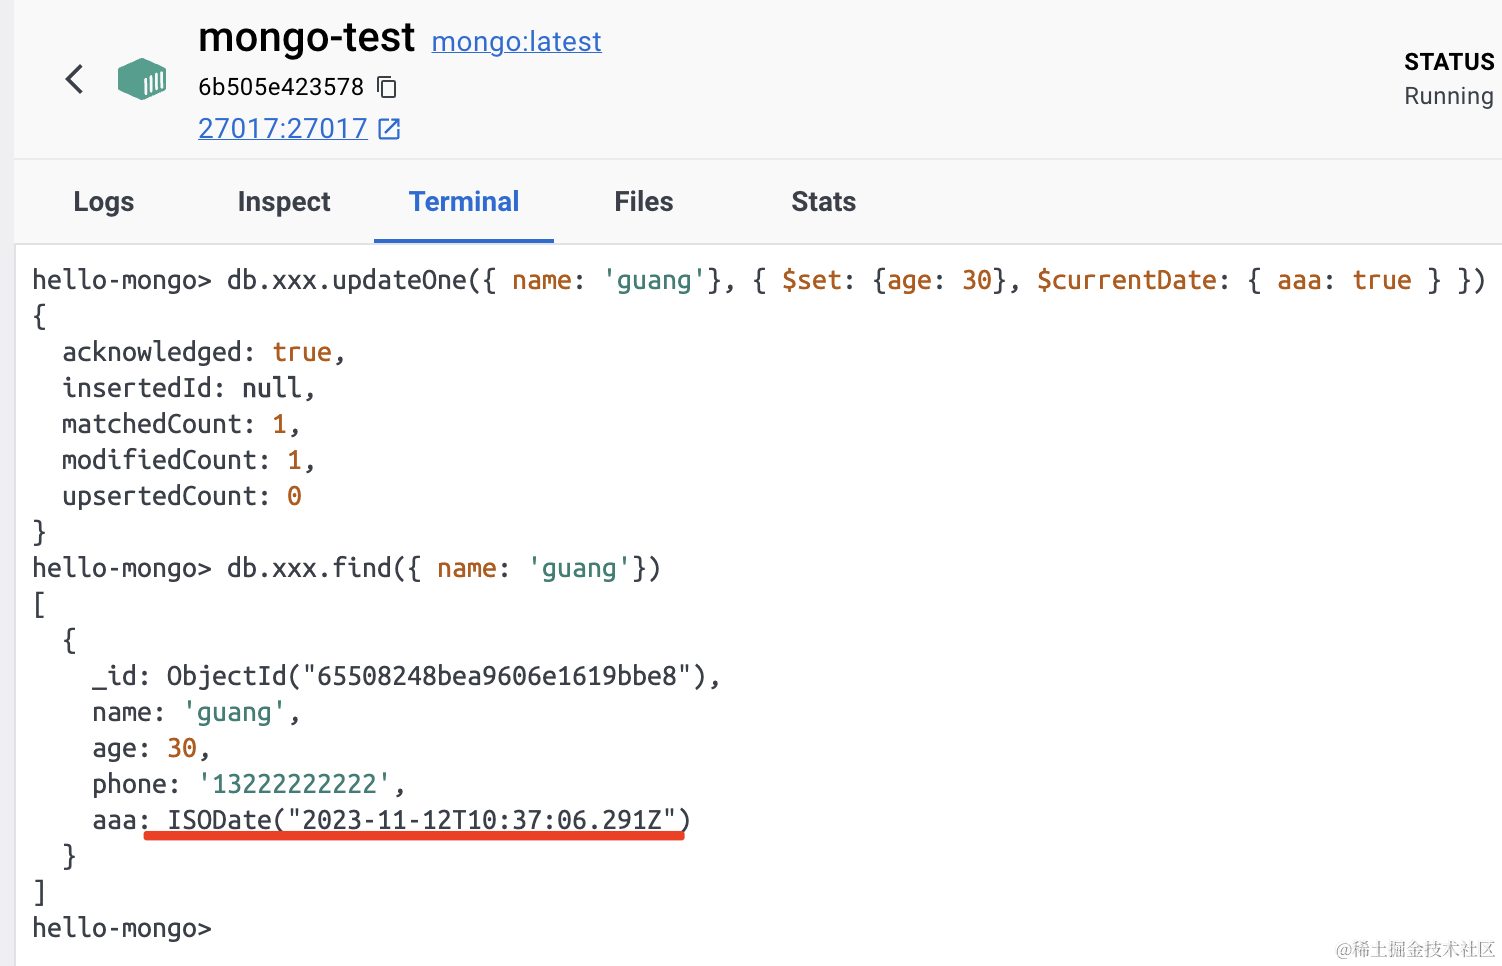The width and height of the screenshot is (1502, 966).
Task: Switch to the Logs tab
Action: 104,202
